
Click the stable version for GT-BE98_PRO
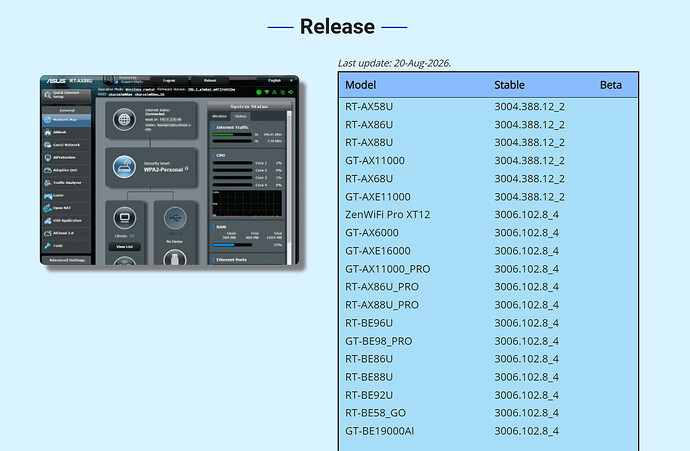pos(526,341)
